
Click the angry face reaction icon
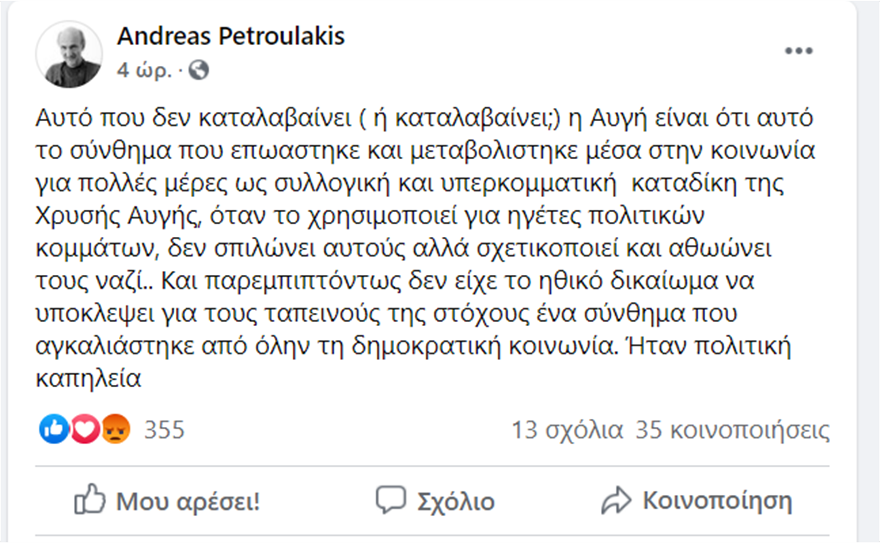(116, 429)
